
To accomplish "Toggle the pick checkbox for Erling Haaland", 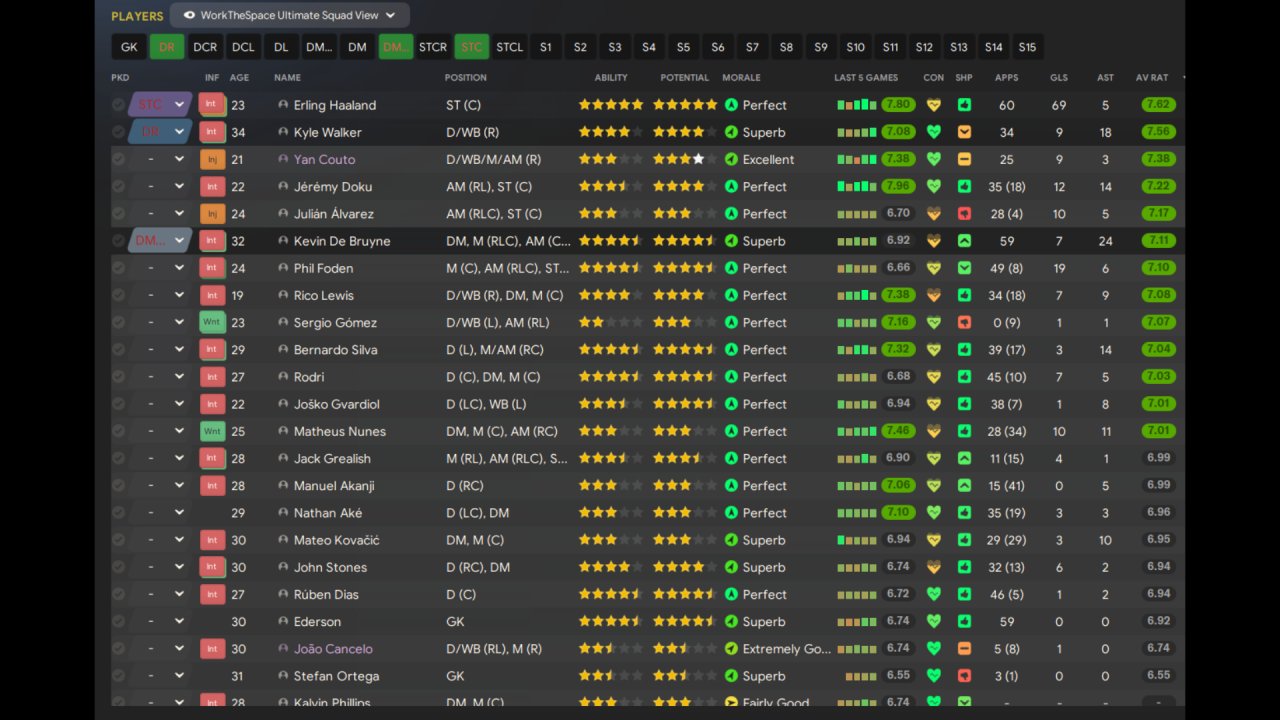I will click(x=118, y=105).
